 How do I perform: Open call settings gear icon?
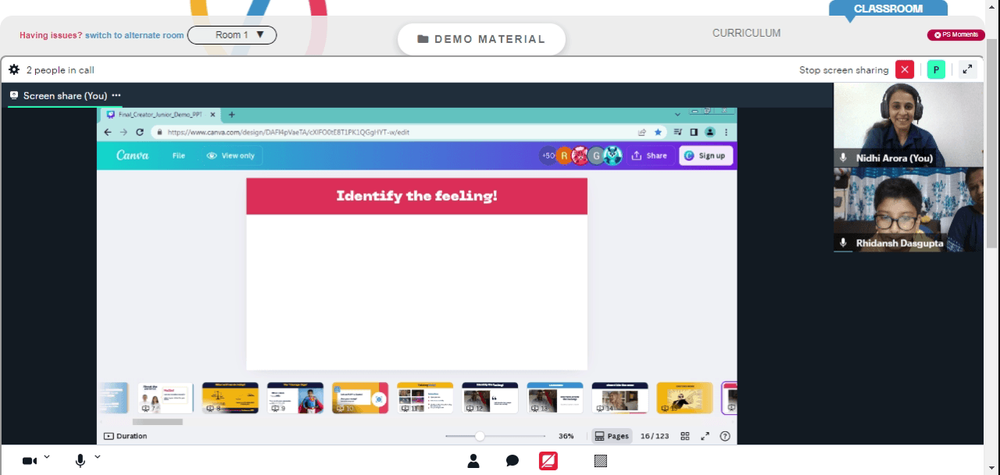(14, 69)
